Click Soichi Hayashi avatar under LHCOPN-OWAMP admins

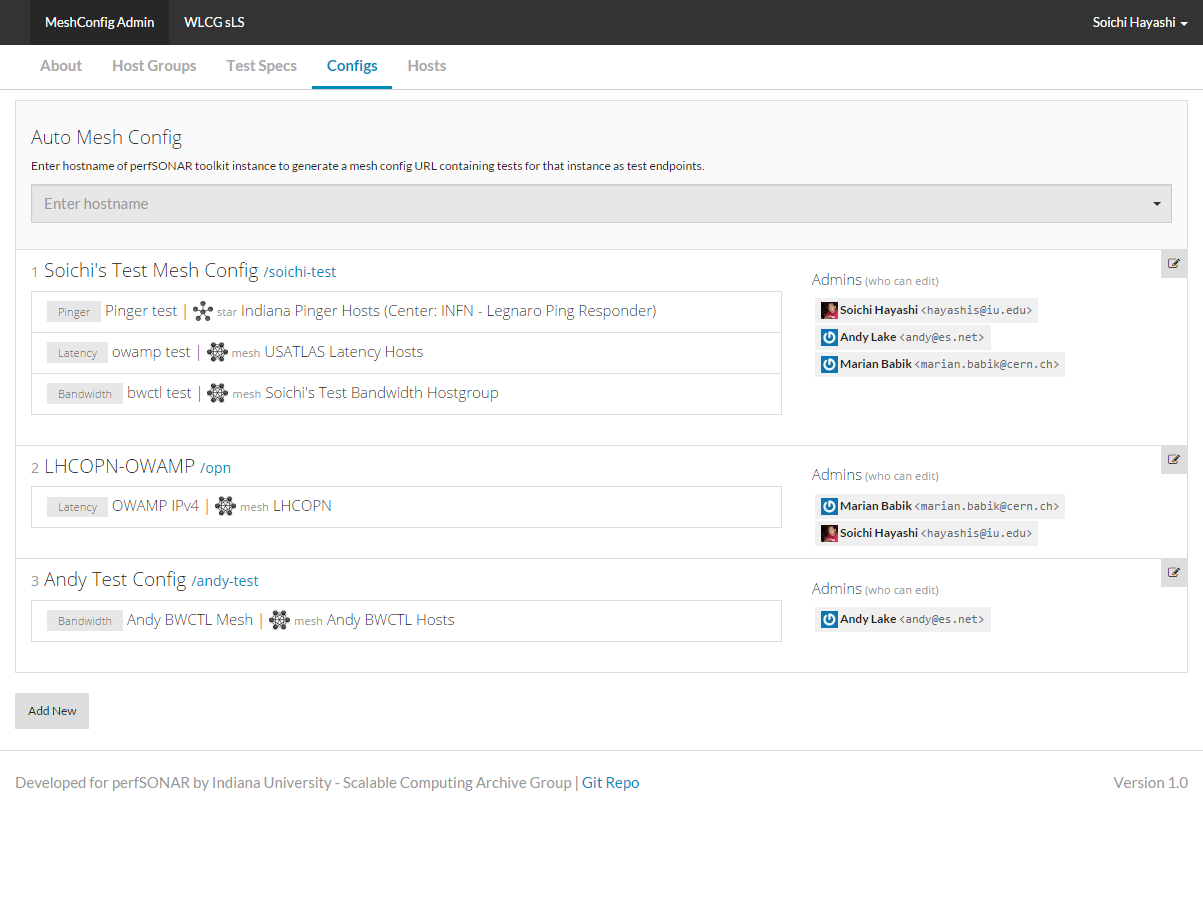coord(829,533)
